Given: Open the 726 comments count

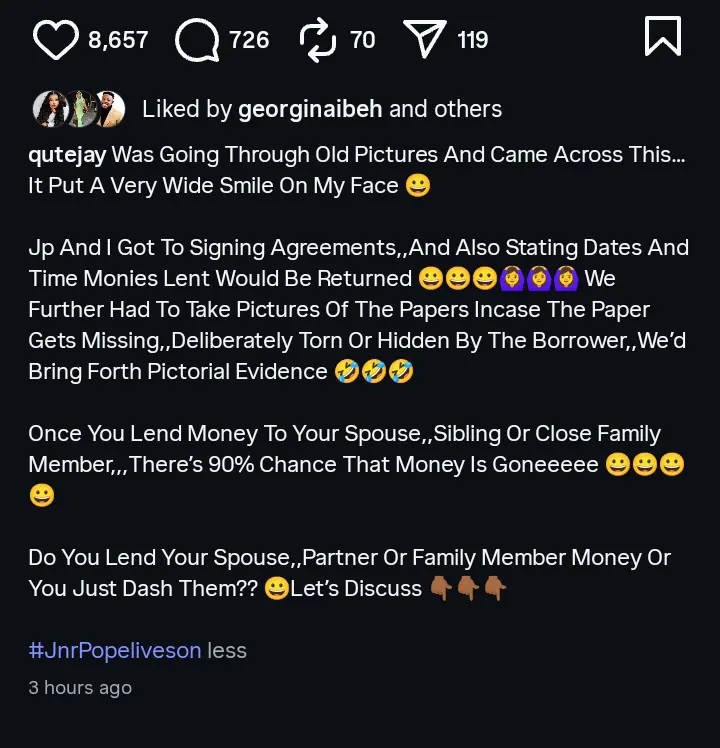Looking at the screenshot, I should pos(249,40).
